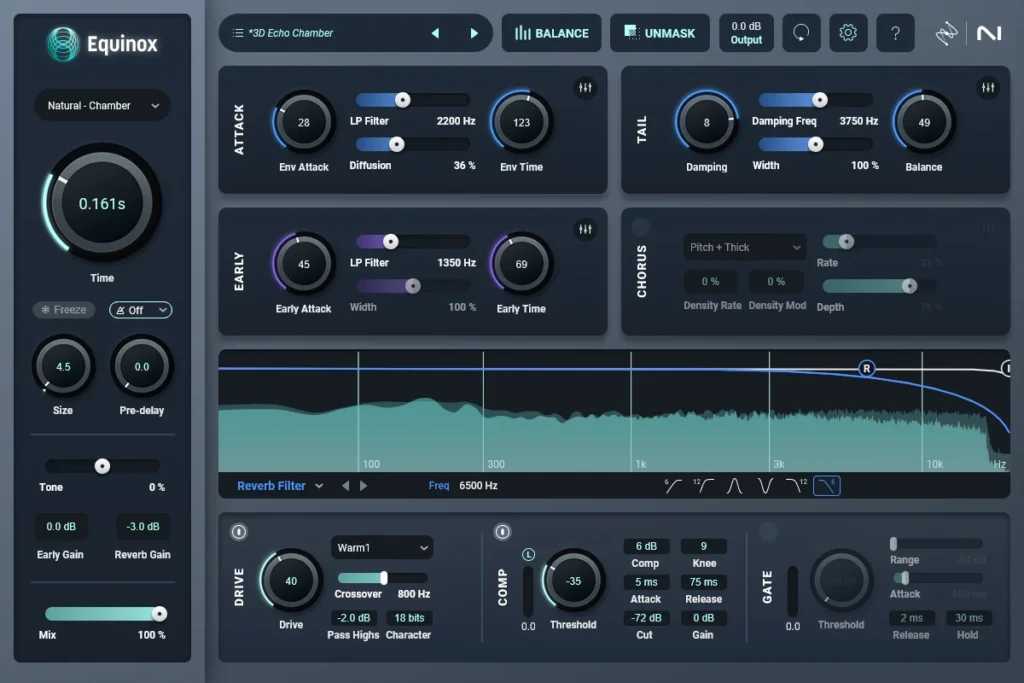This screenshot has width=1024, height=683.
Task: Open the Reverb Filter selector menu
Action: point(280,486)
